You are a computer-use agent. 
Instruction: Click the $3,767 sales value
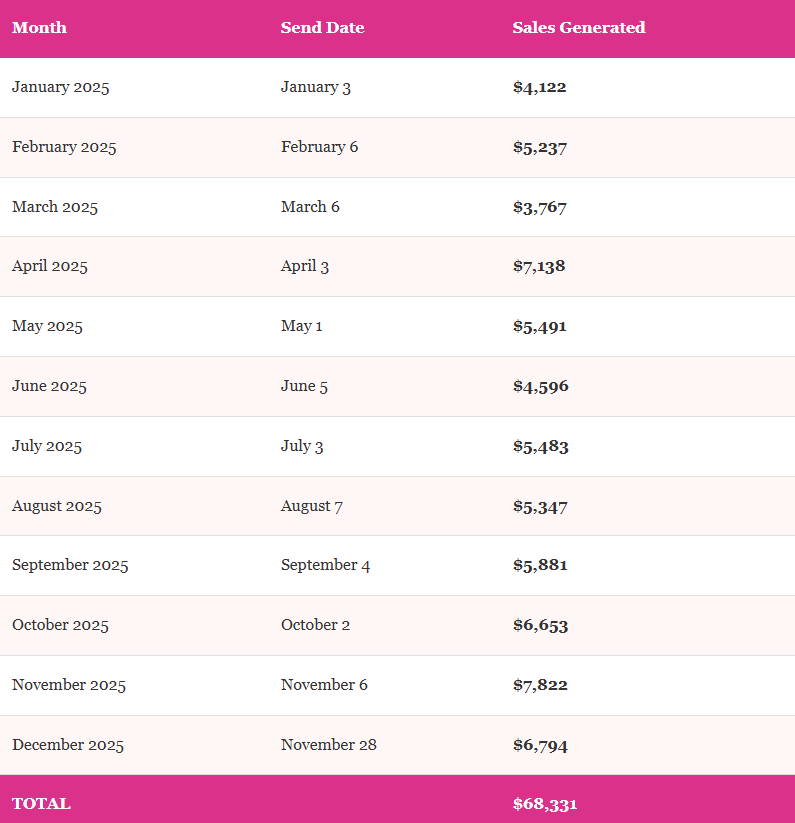pyautogui.click(x=540, y=207)
